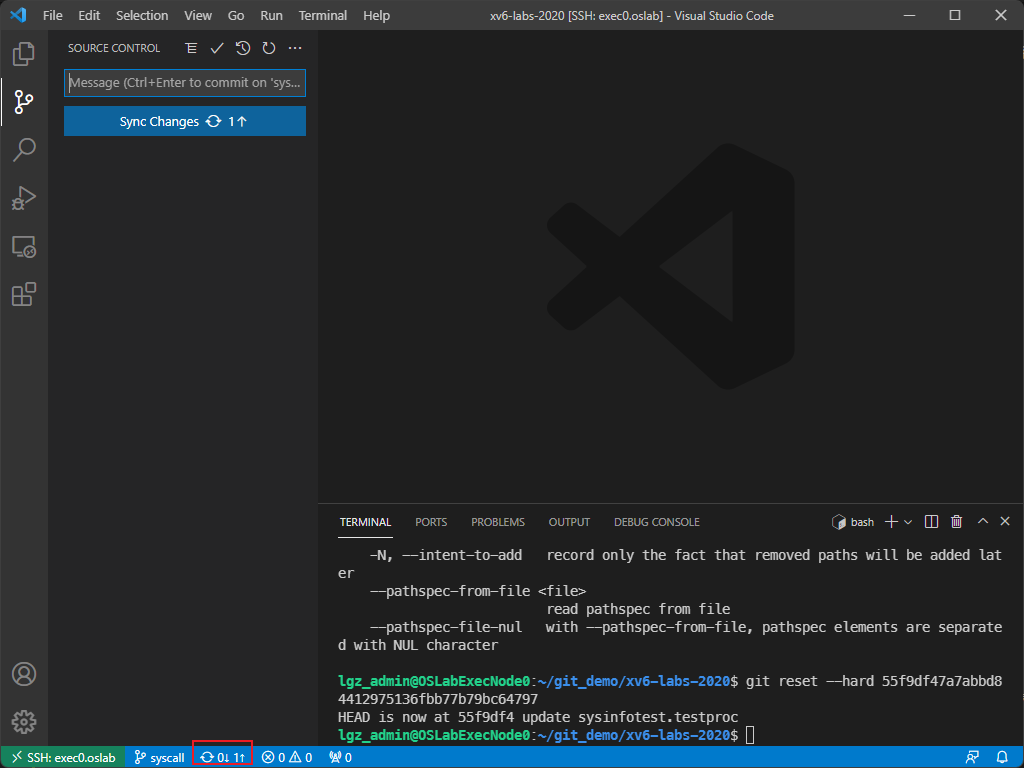Open the Run and Debug view

[x=24, y=198]
